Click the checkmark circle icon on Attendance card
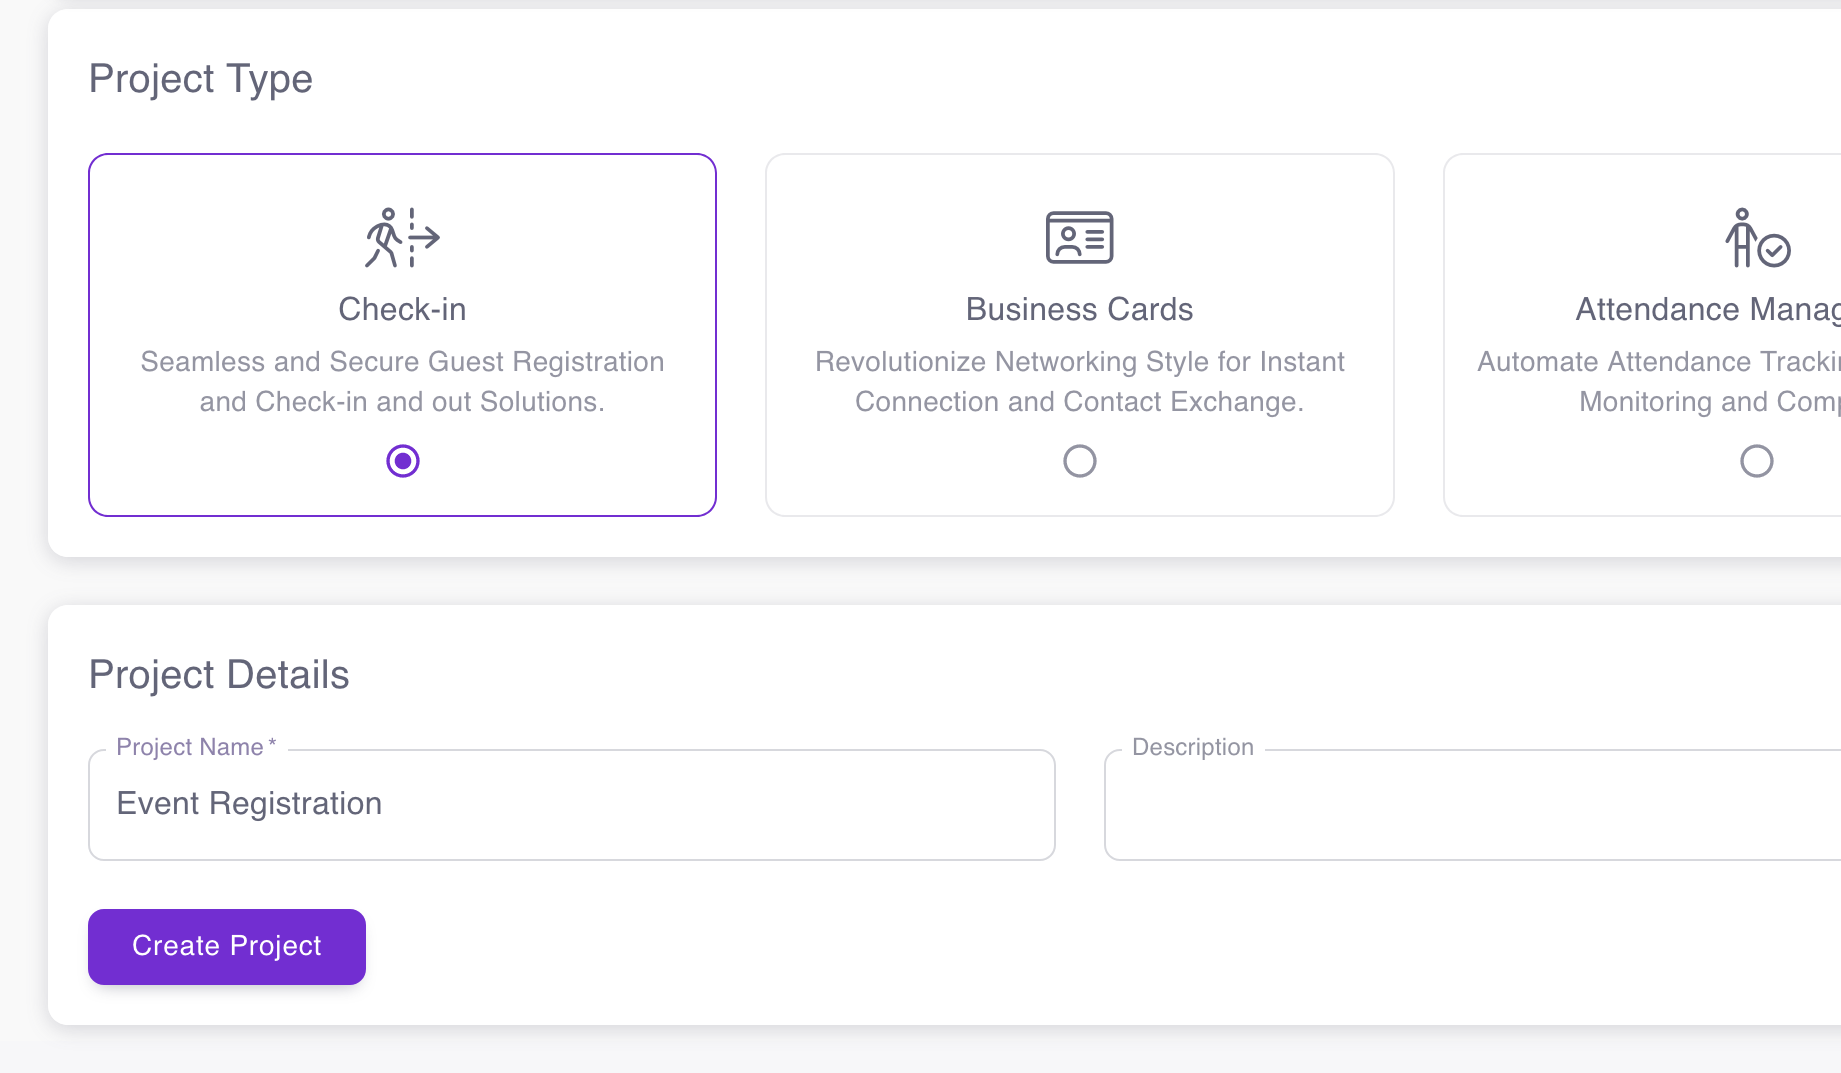 (x=1772, y=250)
